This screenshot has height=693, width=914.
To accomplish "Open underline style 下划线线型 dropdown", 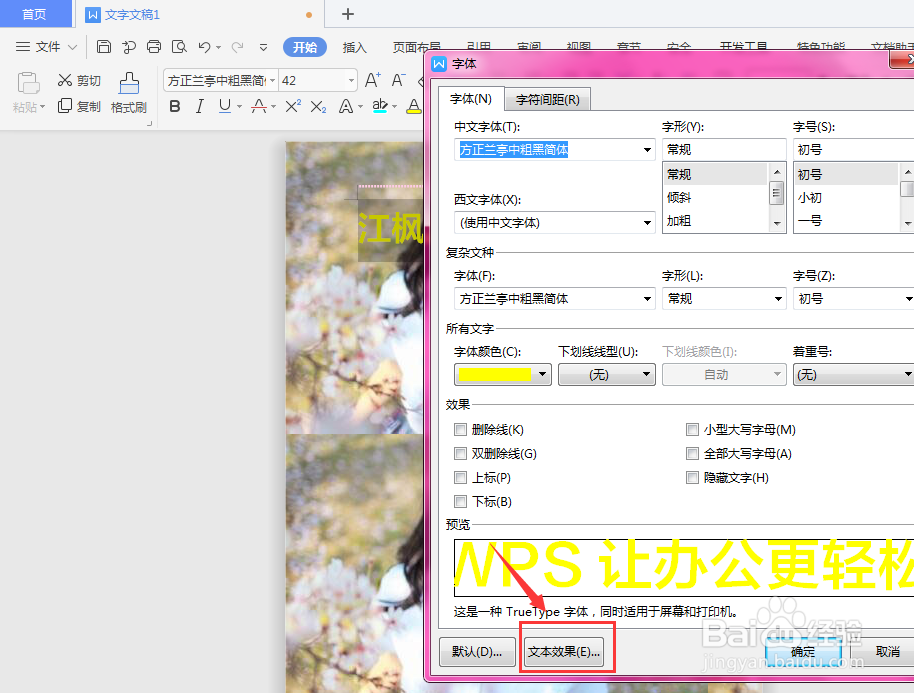I will pos(607,374).
